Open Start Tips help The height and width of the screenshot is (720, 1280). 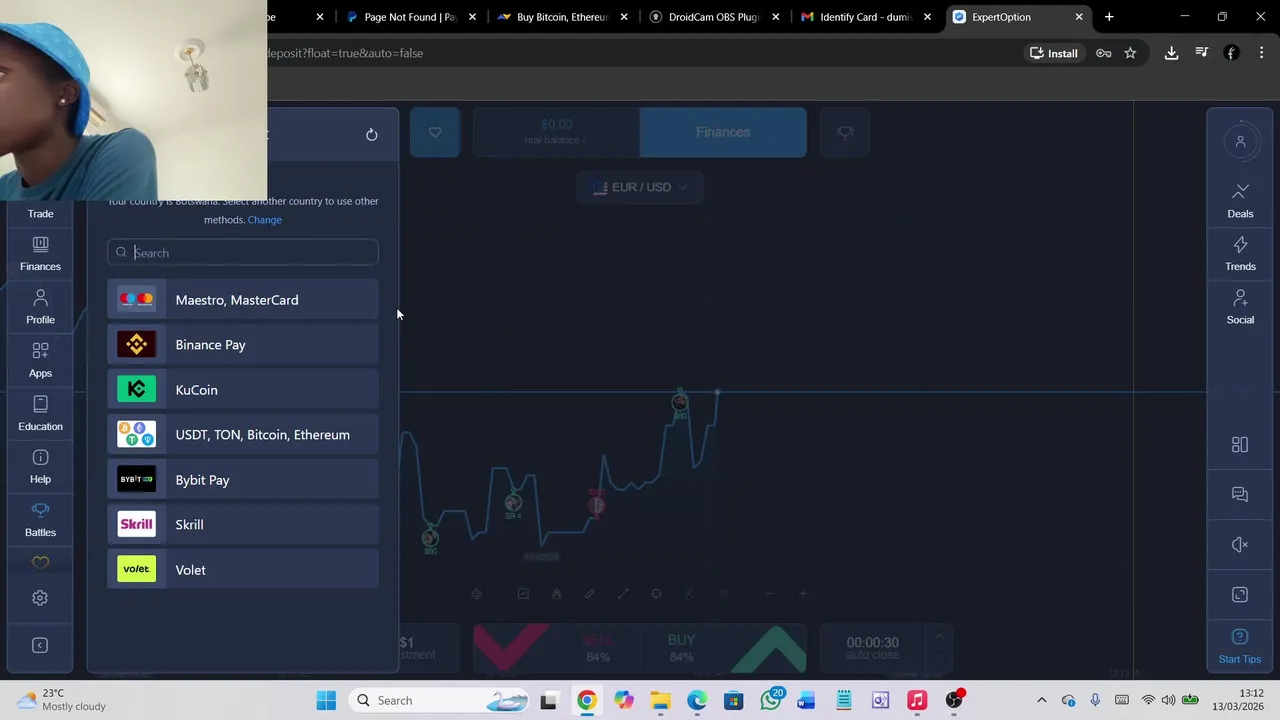click(x=1240, y=647)
